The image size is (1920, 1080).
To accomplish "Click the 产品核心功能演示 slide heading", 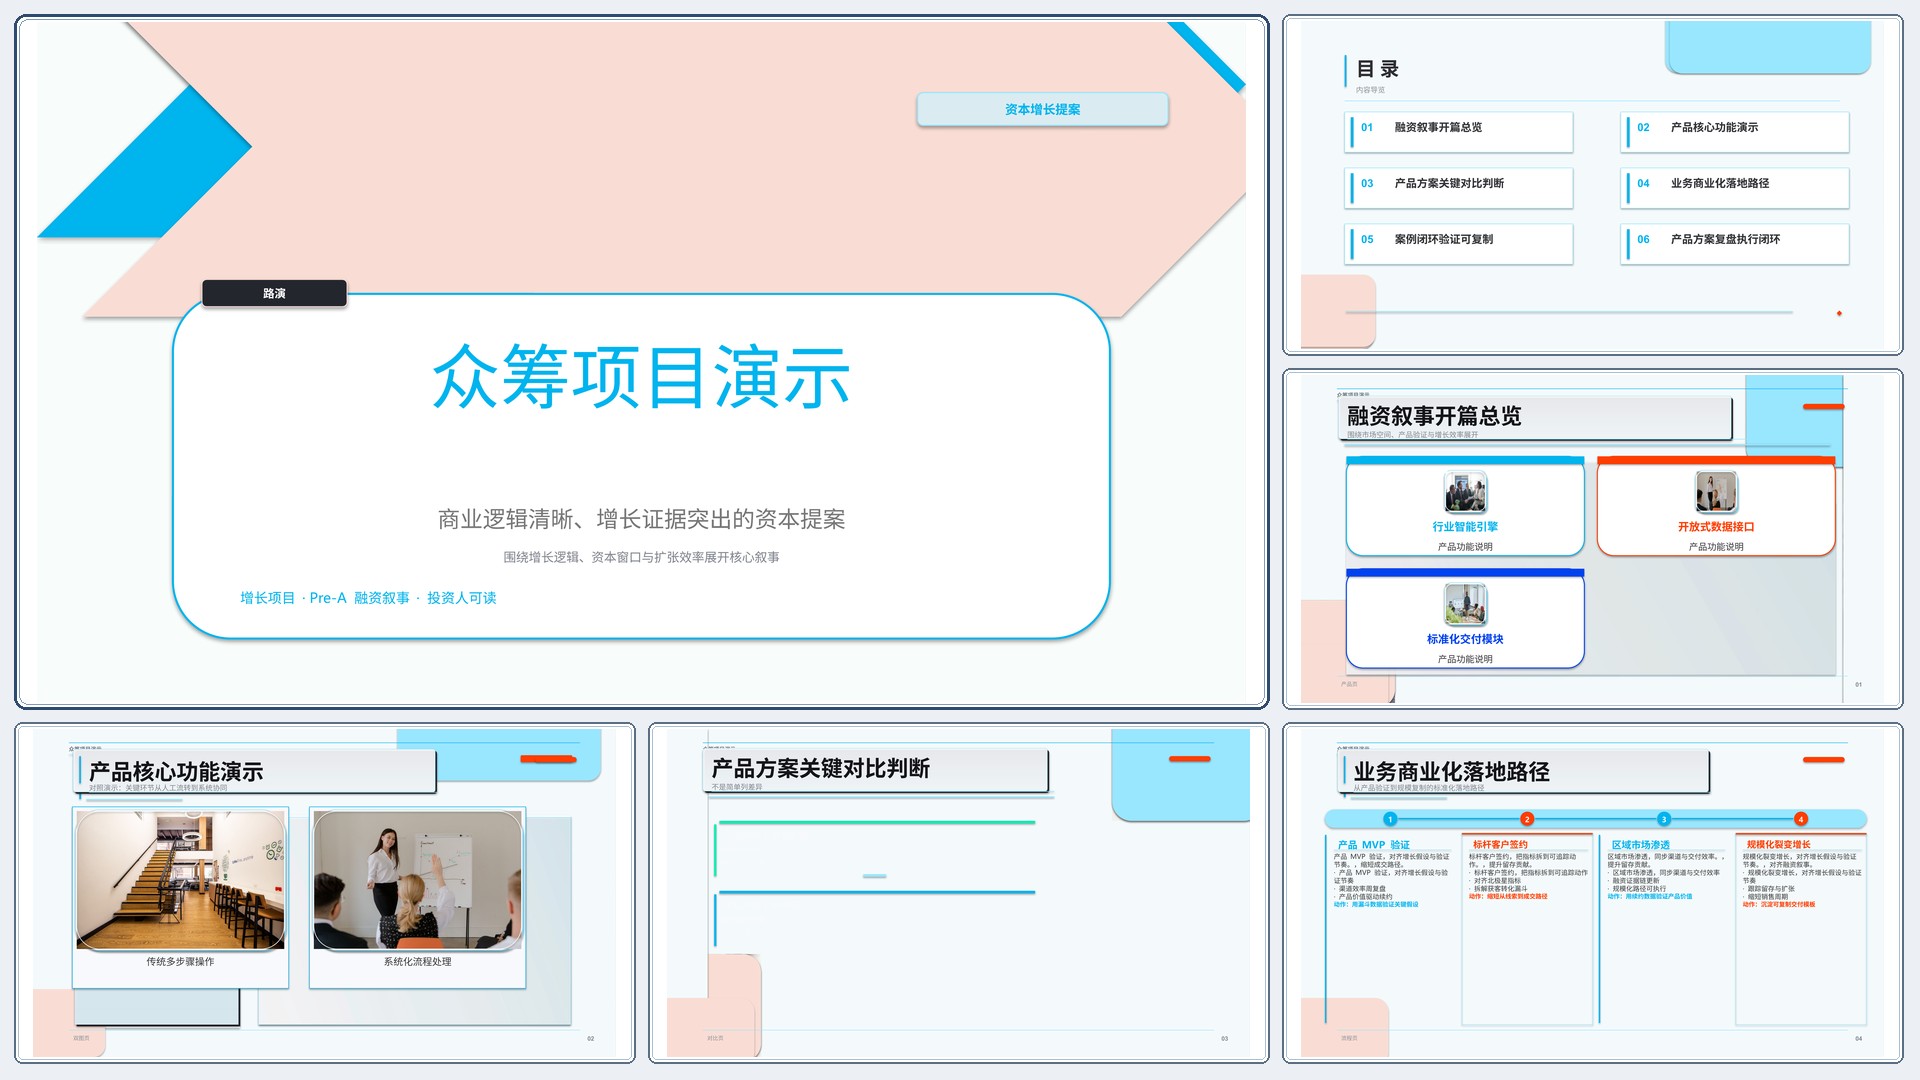I will click(x=176, y=772).
